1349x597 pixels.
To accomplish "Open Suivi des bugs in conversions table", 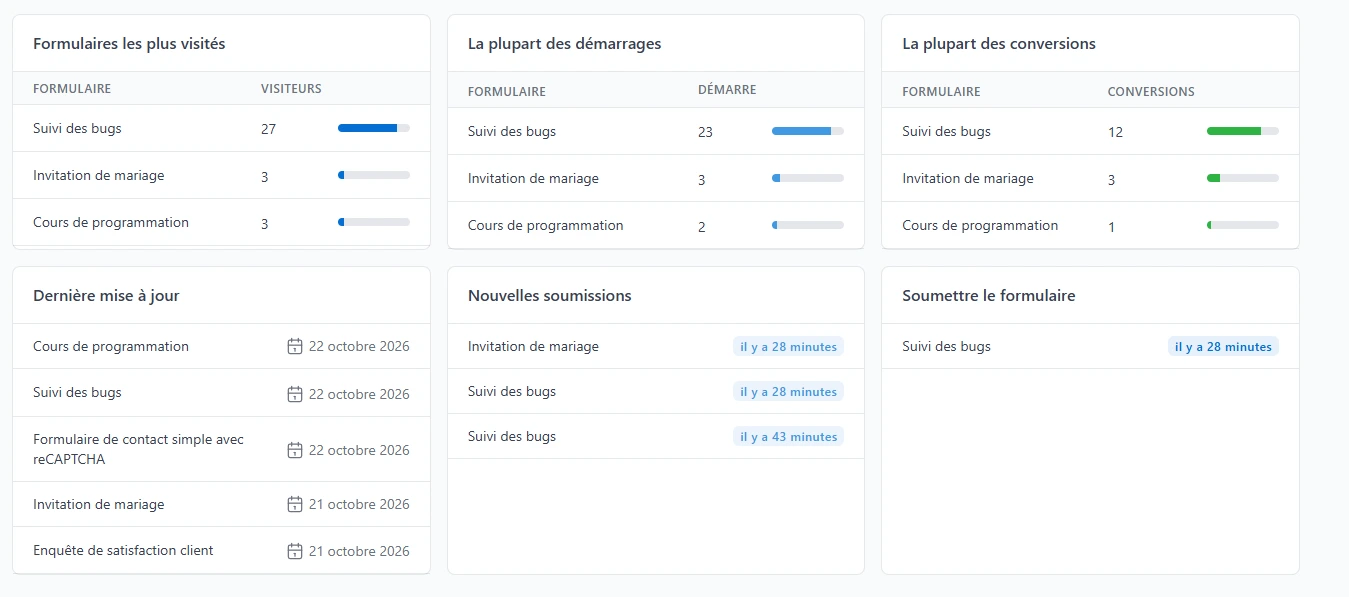I will 946,131.
